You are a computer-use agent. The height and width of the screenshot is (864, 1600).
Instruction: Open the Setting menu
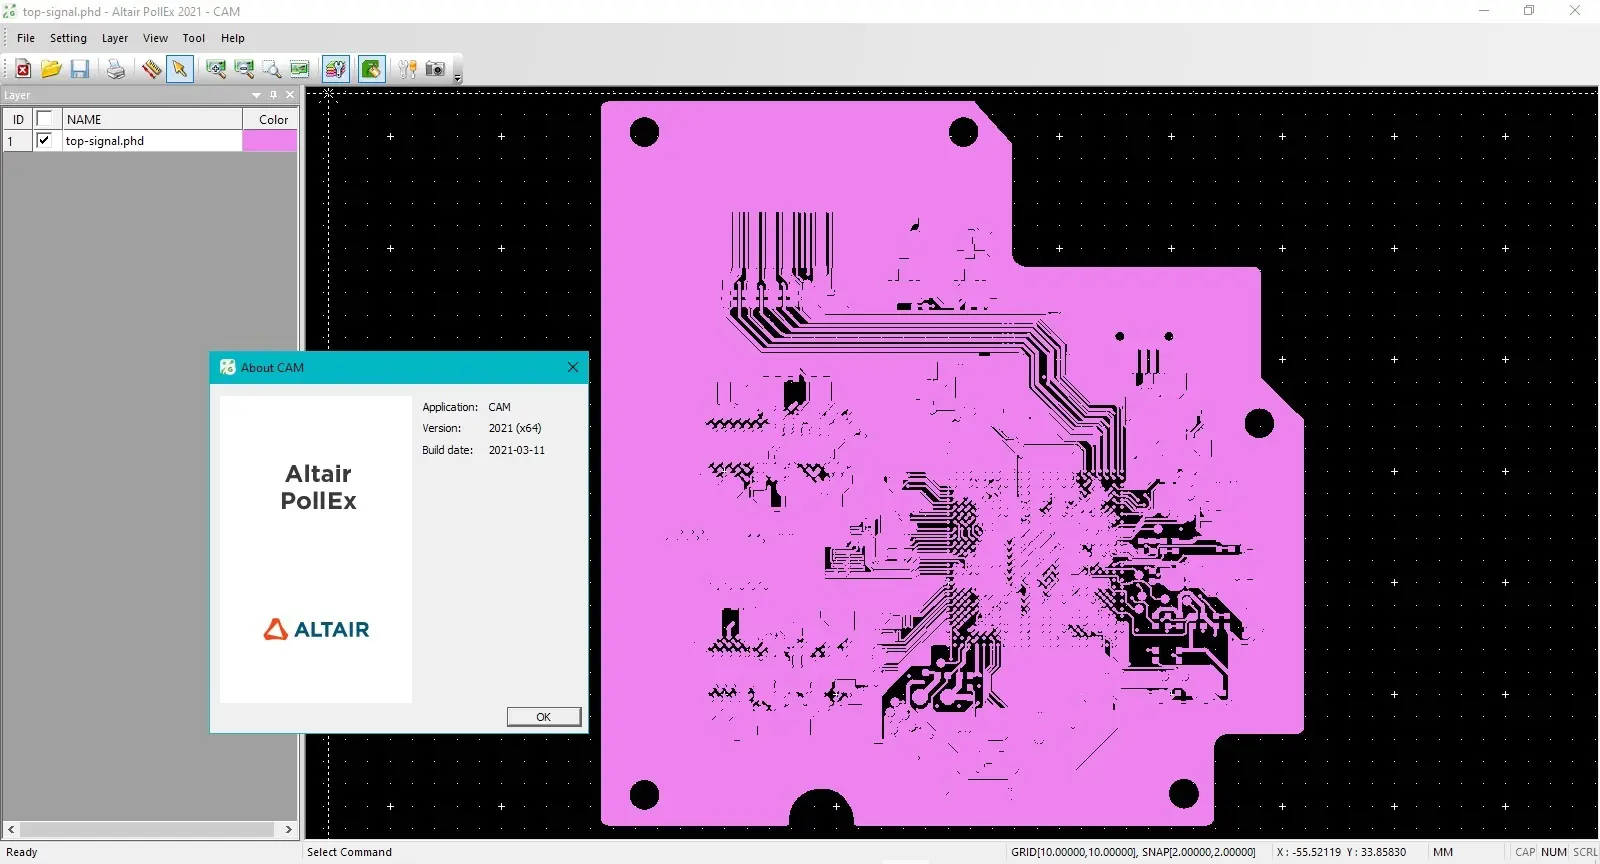click(x=68, y=38)
